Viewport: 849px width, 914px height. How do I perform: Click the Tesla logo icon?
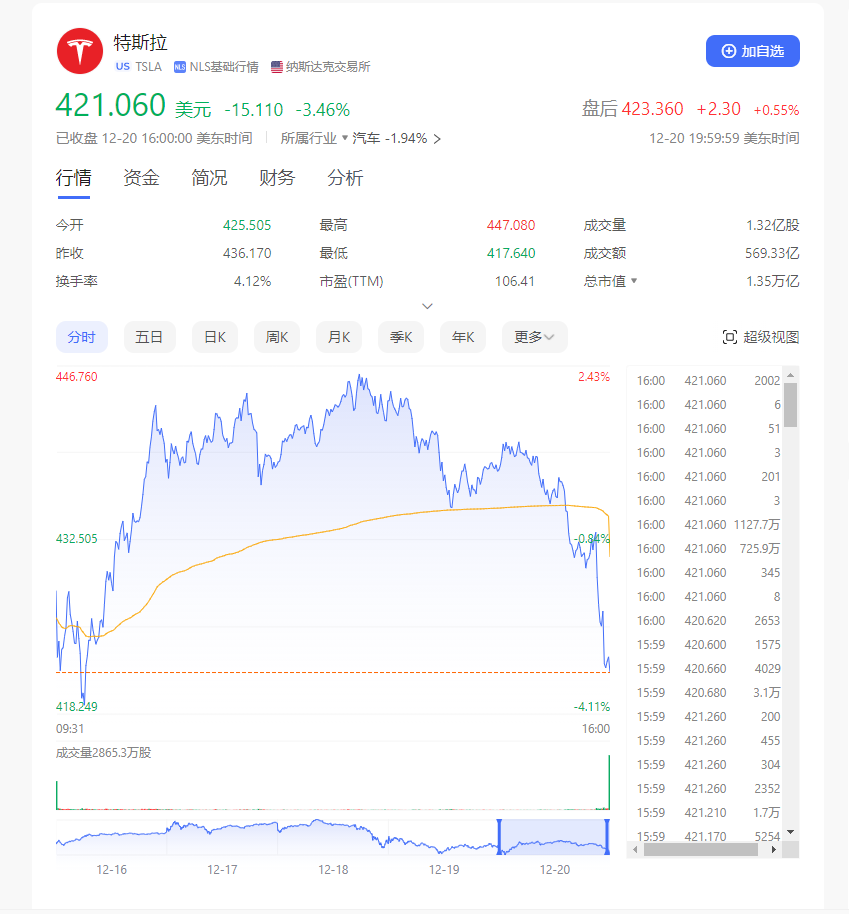click(x=80, y=51)
